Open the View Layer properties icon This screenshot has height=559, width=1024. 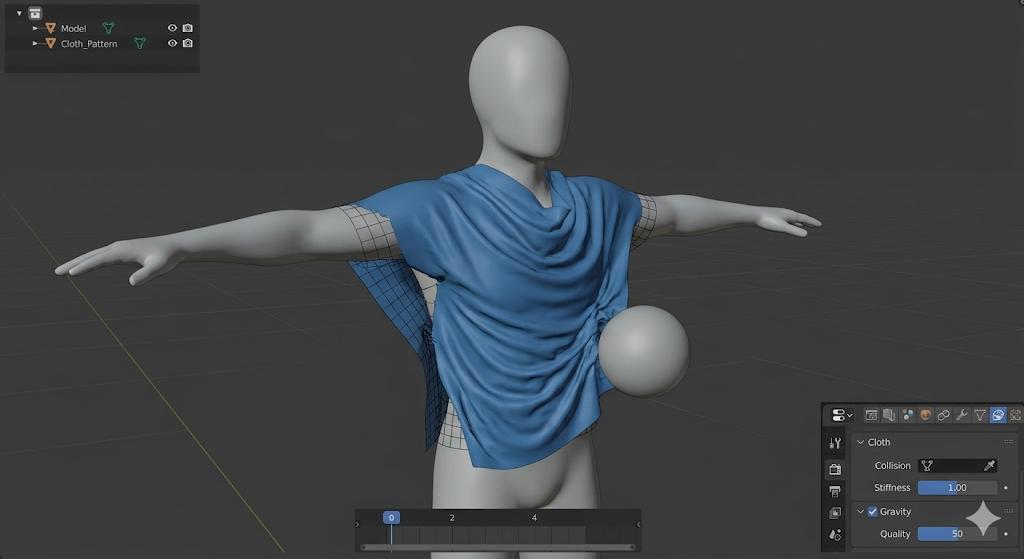835,513
